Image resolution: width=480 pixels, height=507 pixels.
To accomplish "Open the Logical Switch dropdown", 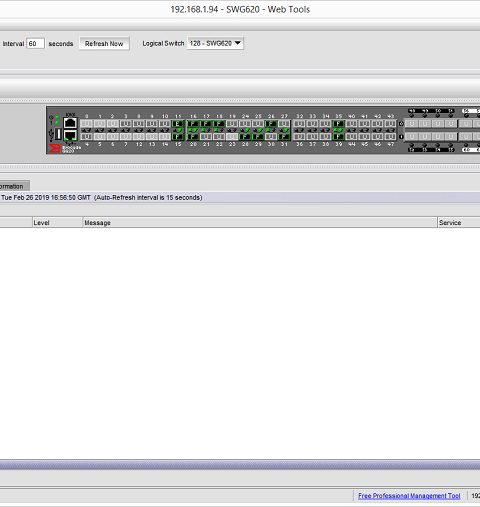I will tap(215, 43).
